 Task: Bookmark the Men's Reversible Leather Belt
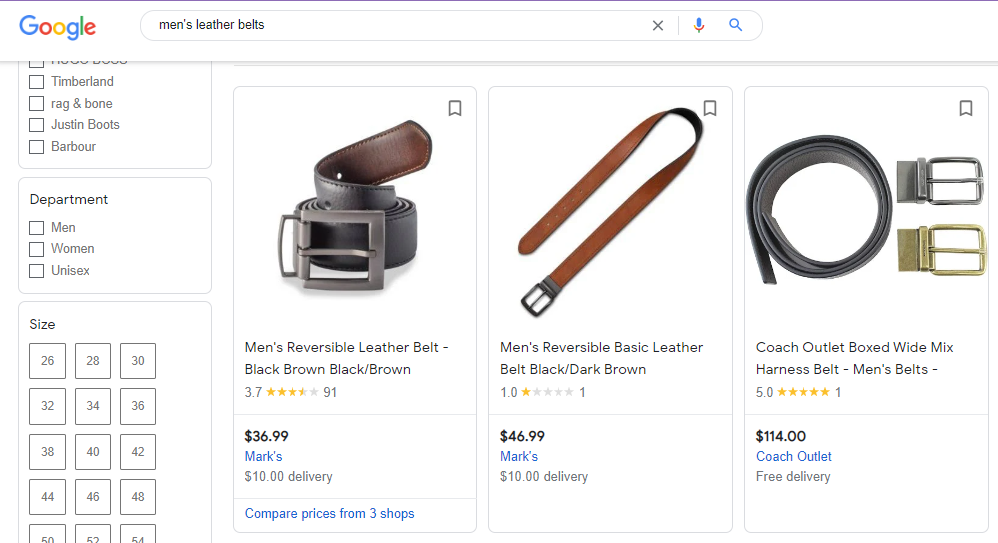(x=455, y=108)
